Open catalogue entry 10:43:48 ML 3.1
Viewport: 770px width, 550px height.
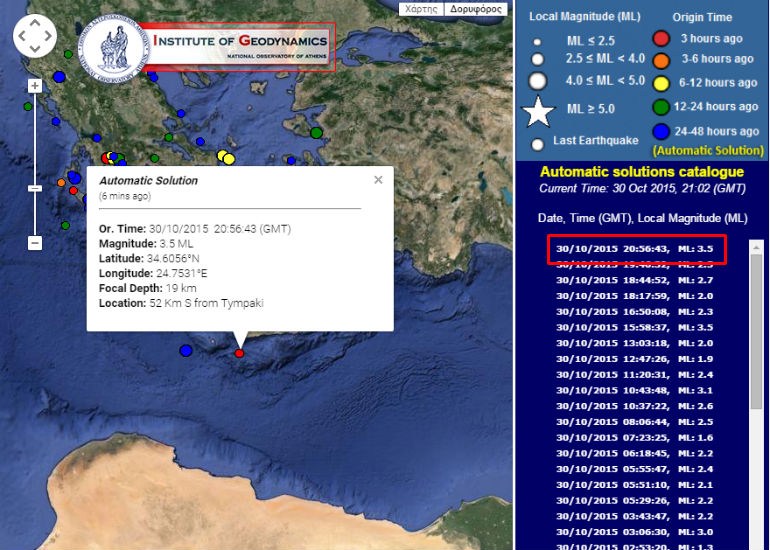click(634, 390)
